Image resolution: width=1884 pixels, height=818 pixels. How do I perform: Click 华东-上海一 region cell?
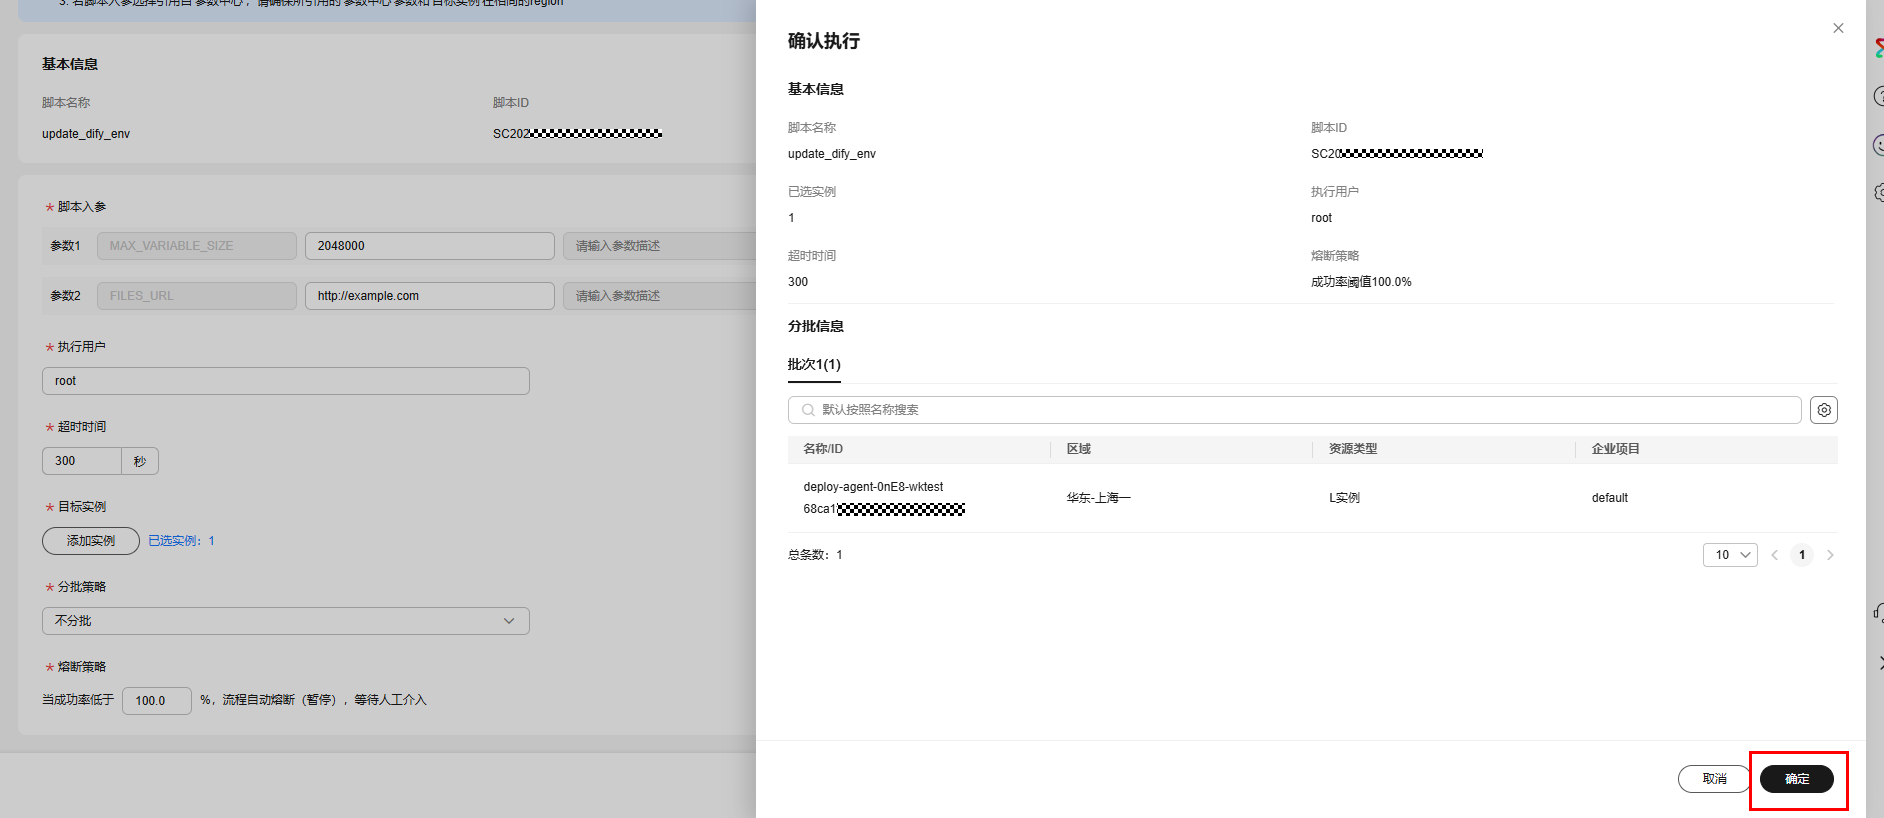coord(1098,498)
